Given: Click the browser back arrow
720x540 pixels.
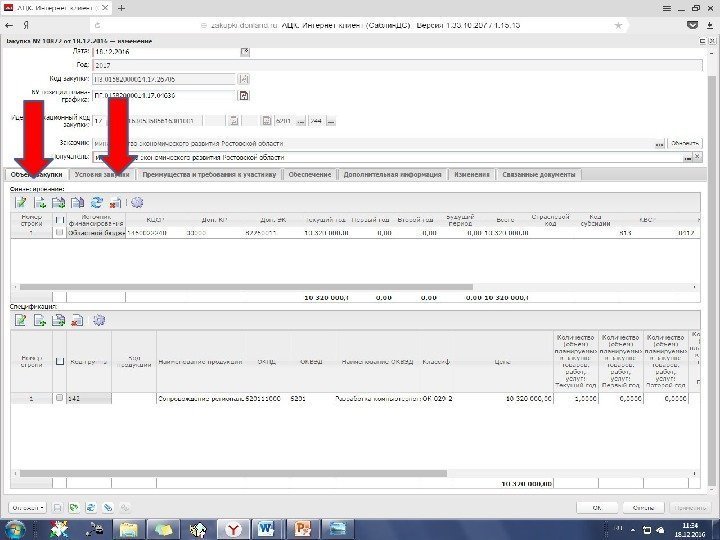Looking at the screenshot, I should click(9, 25).
